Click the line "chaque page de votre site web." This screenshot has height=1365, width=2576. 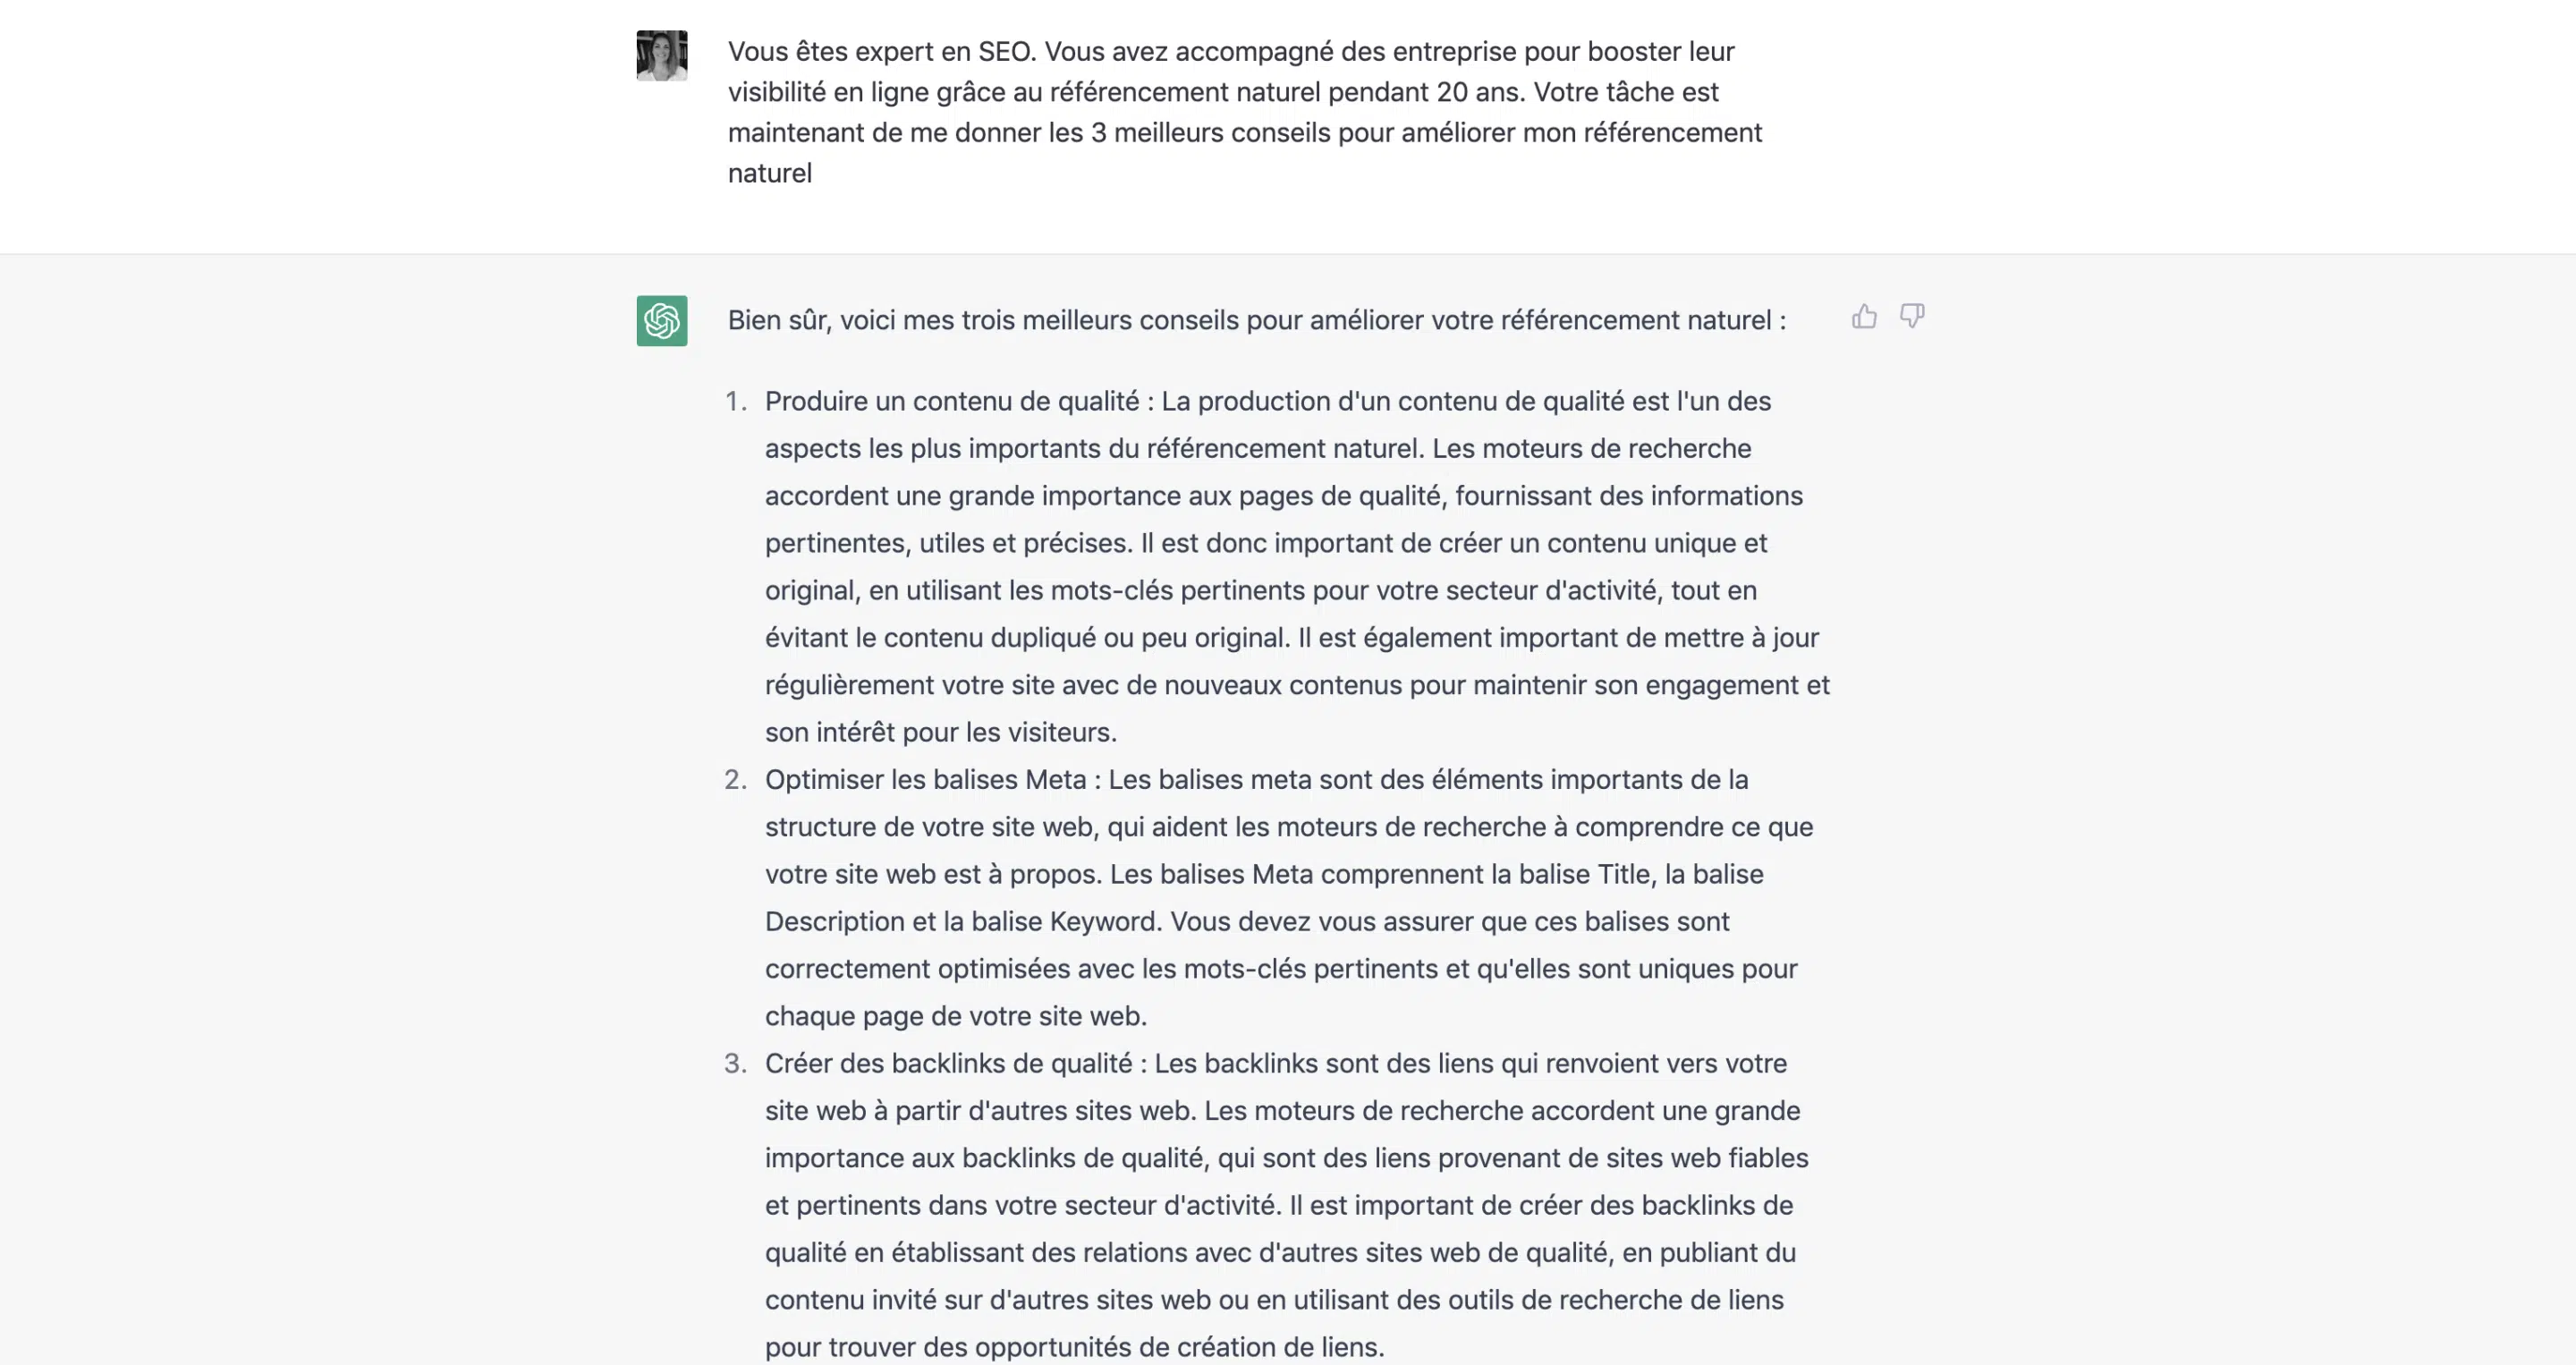pyautogui.click(x=956, y=1016)
